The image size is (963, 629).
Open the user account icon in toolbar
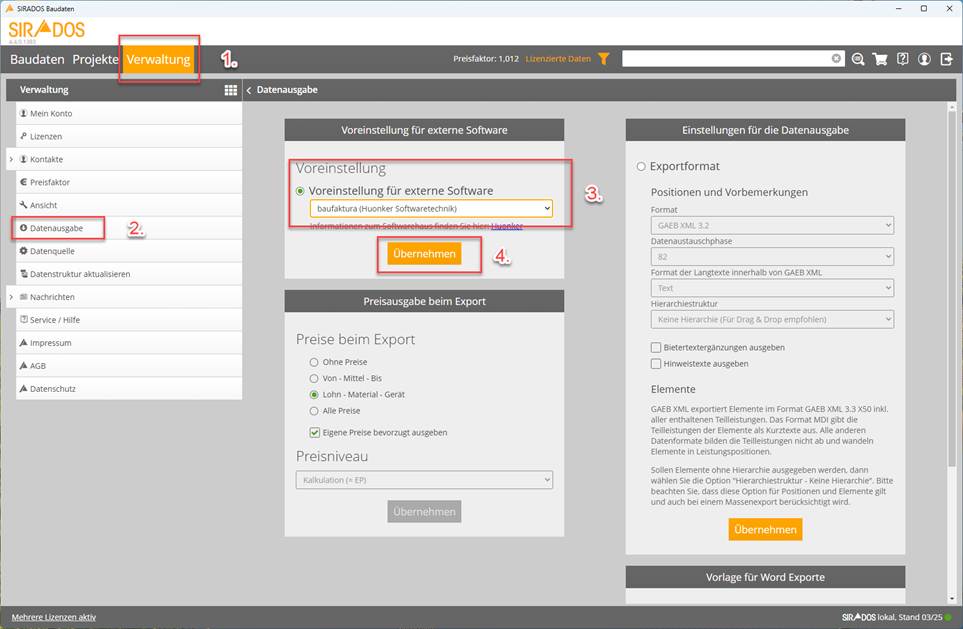click(x=924, y=59)
